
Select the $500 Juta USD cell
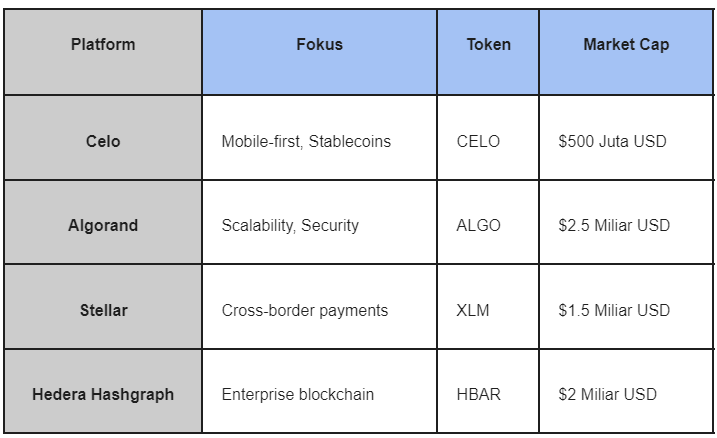pyautogui.click(x=626, y=138)
